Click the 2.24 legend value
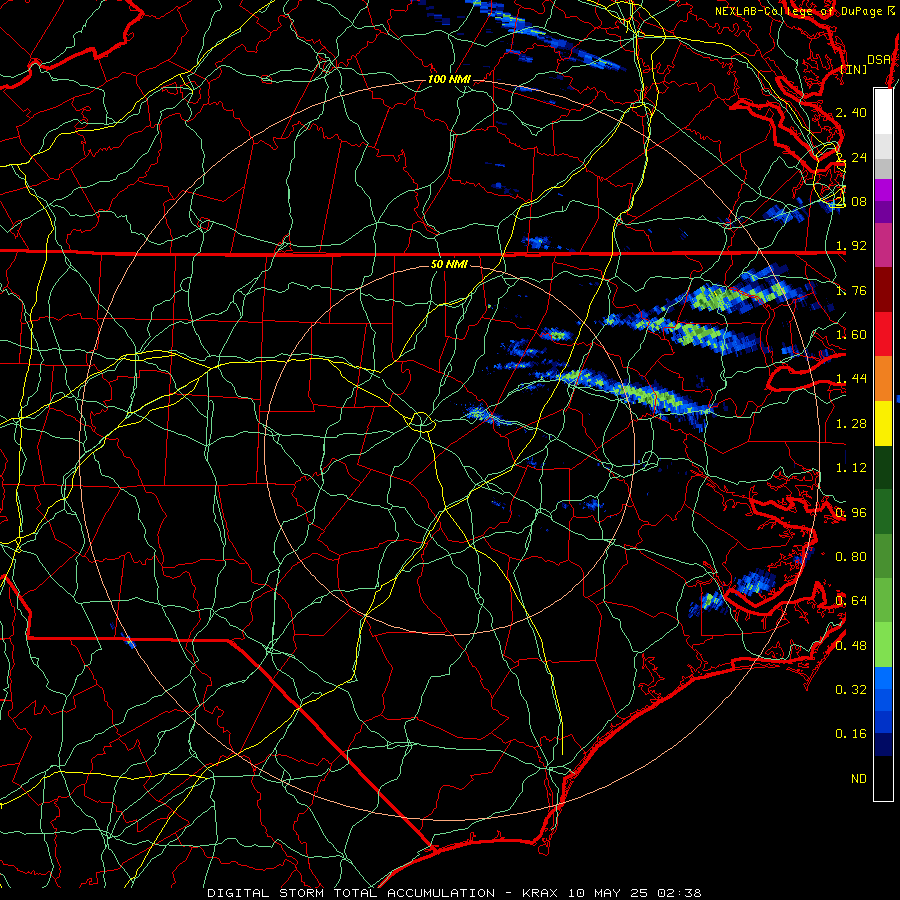 point(851,157)
